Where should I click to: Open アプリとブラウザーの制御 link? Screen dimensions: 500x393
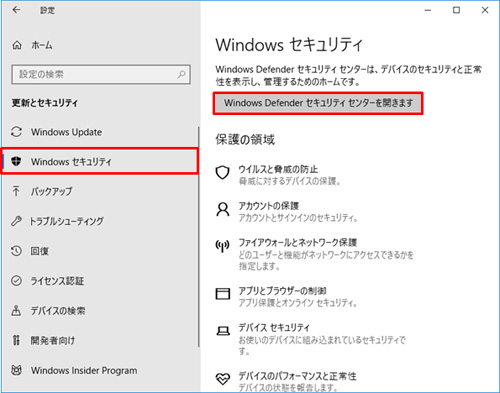(x=282, y=291)
